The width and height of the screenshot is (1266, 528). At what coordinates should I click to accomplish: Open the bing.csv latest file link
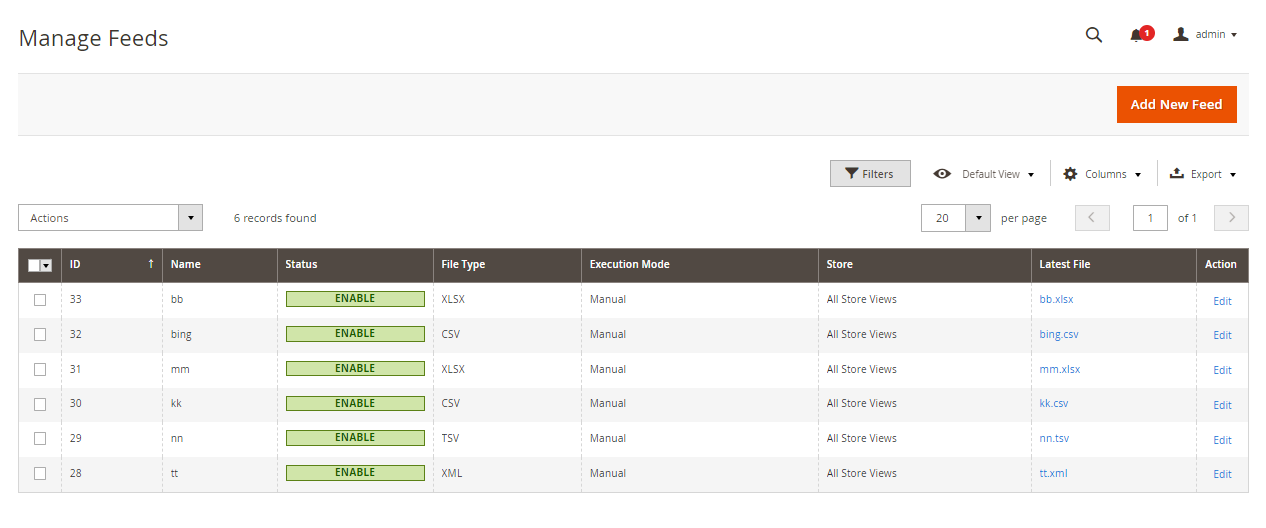coord(1059,334)
